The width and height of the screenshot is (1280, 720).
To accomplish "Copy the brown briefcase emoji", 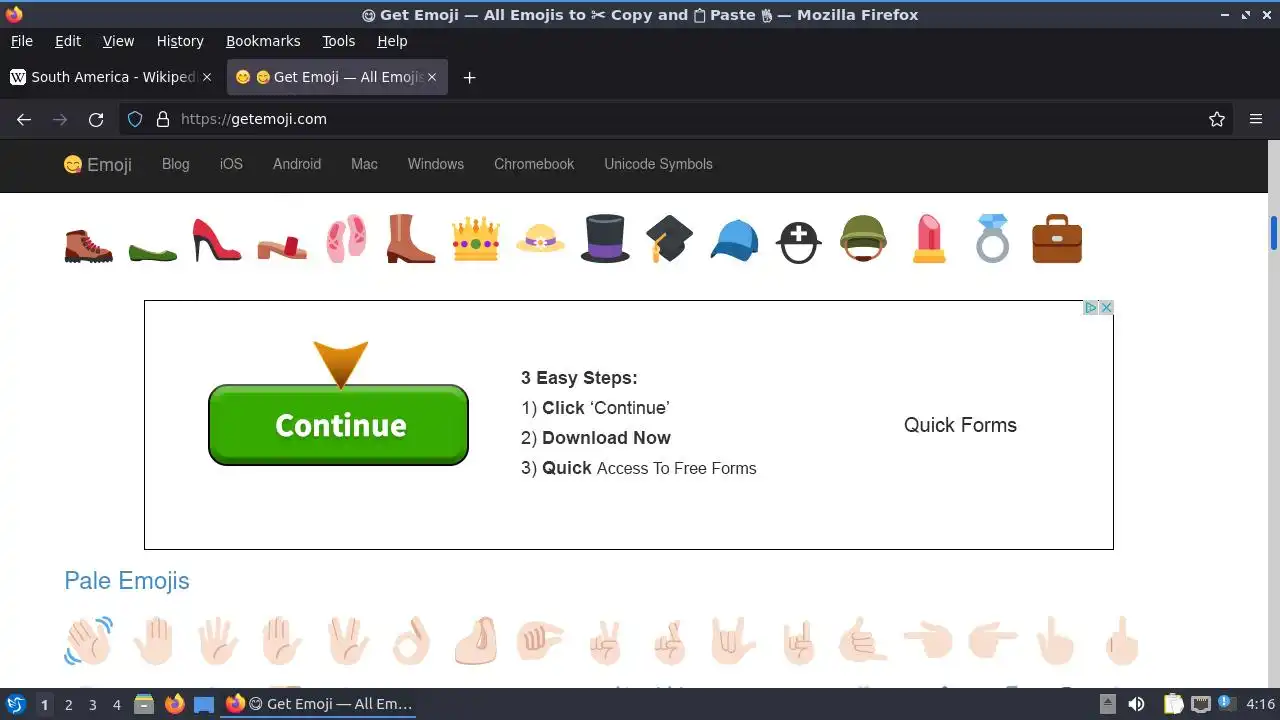I will coord(1057,241).
